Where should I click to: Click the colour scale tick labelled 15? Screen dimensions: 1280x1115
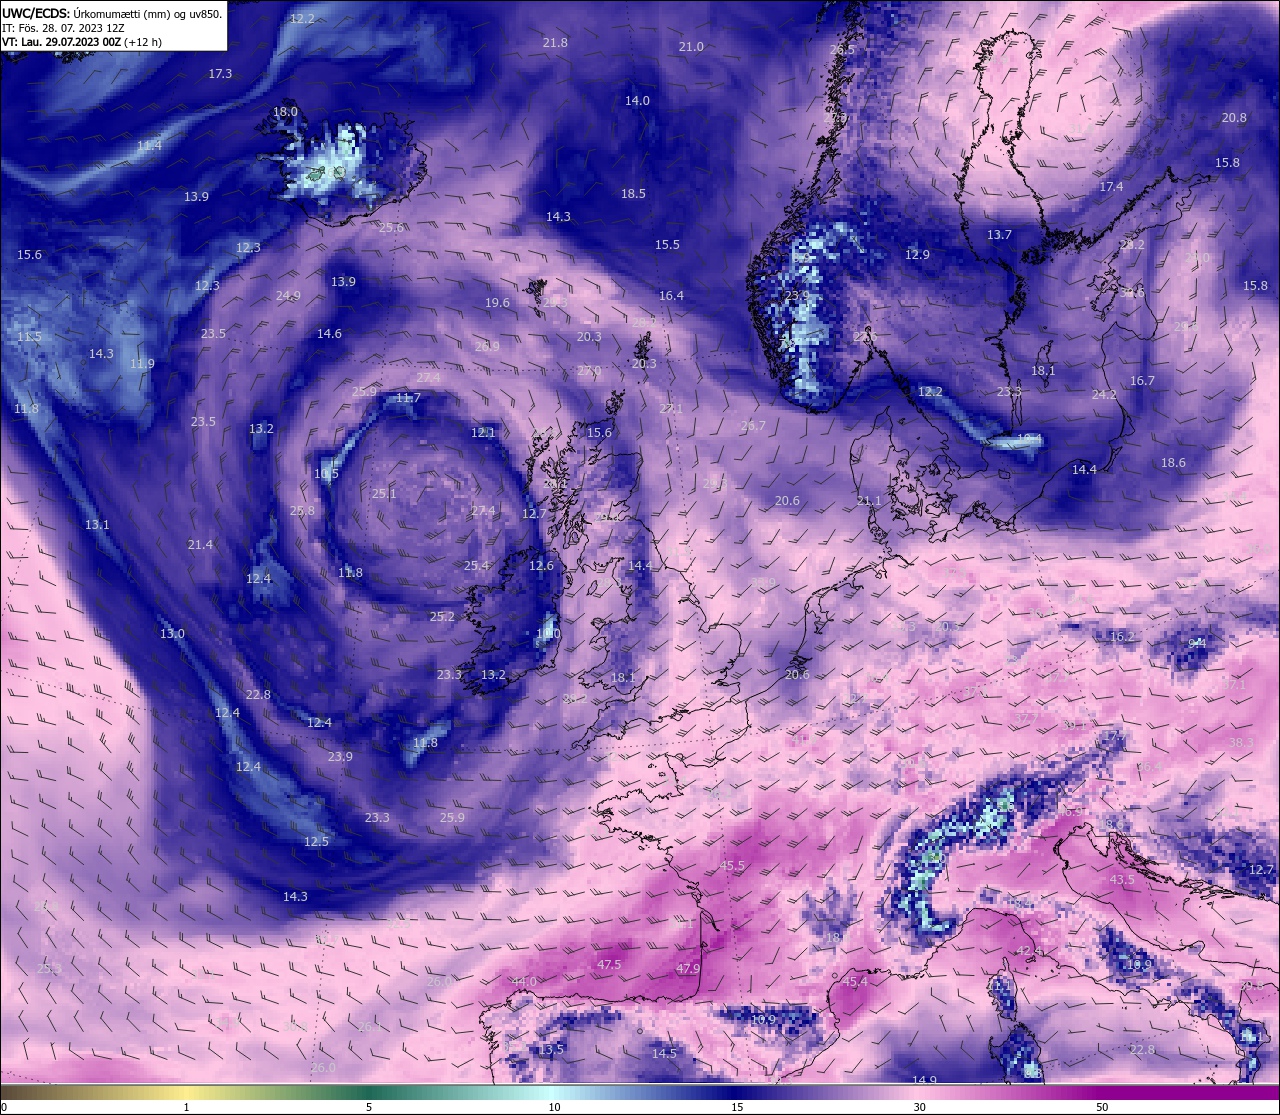pyautogui.click(x=737, y=1107)
